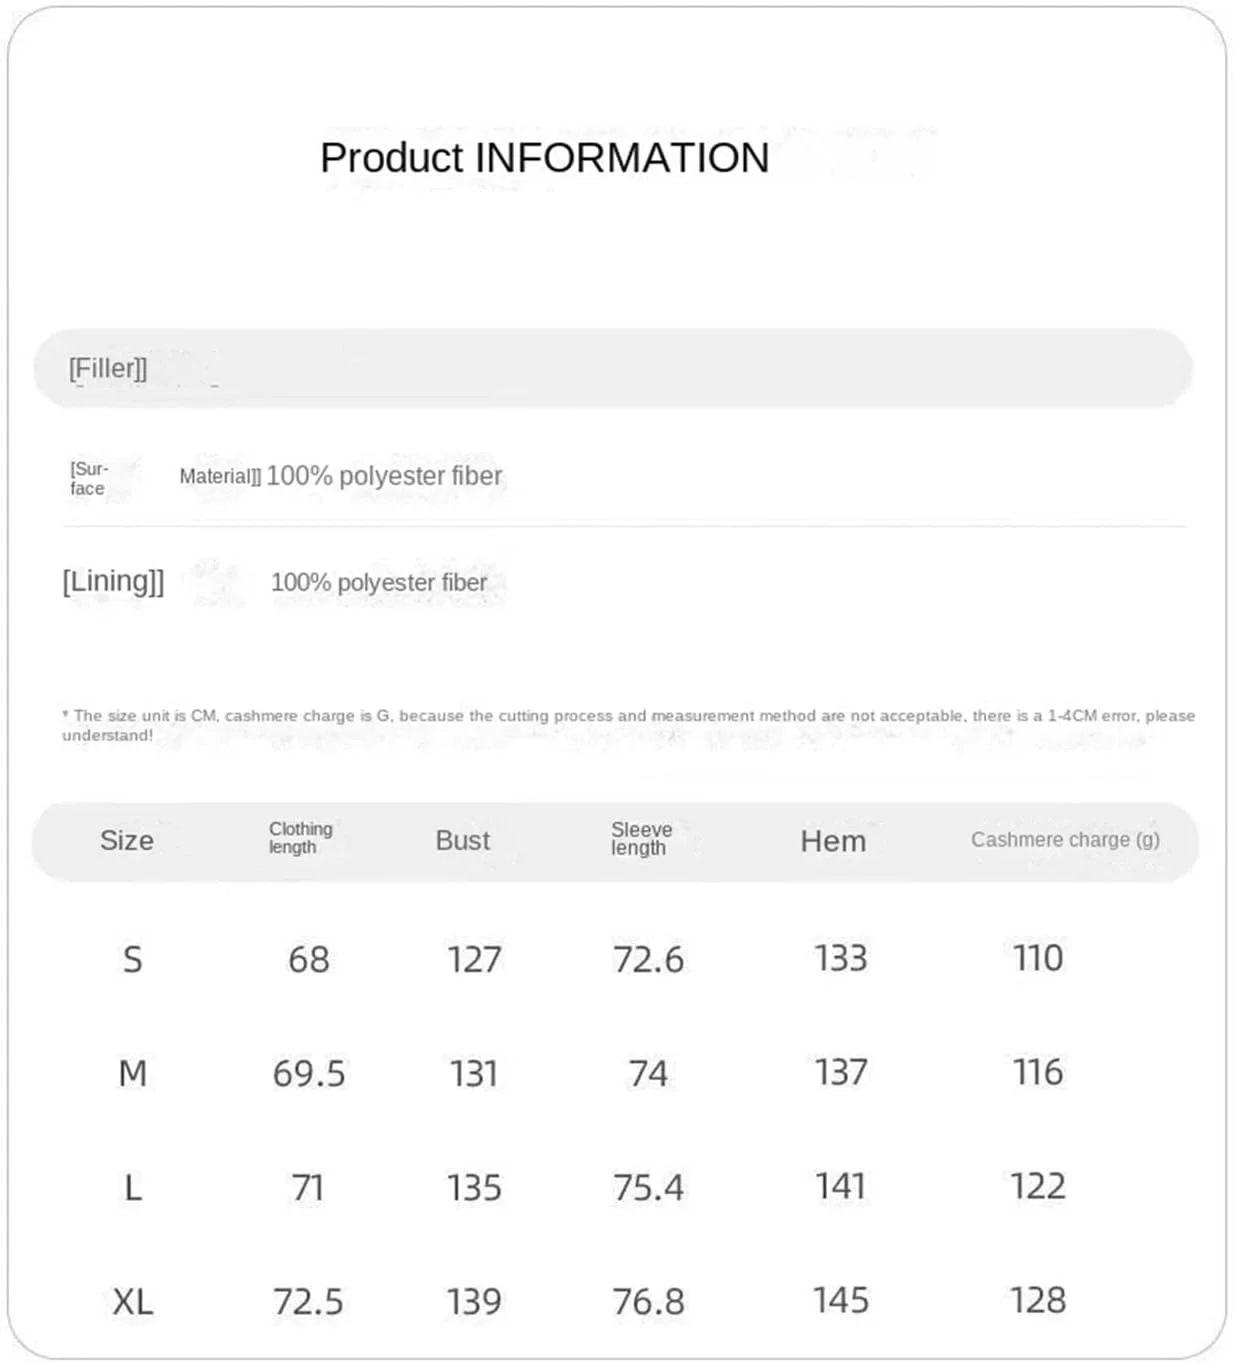Select the Hem column header
This screenshot has height=1363, width=1234.
833,841
